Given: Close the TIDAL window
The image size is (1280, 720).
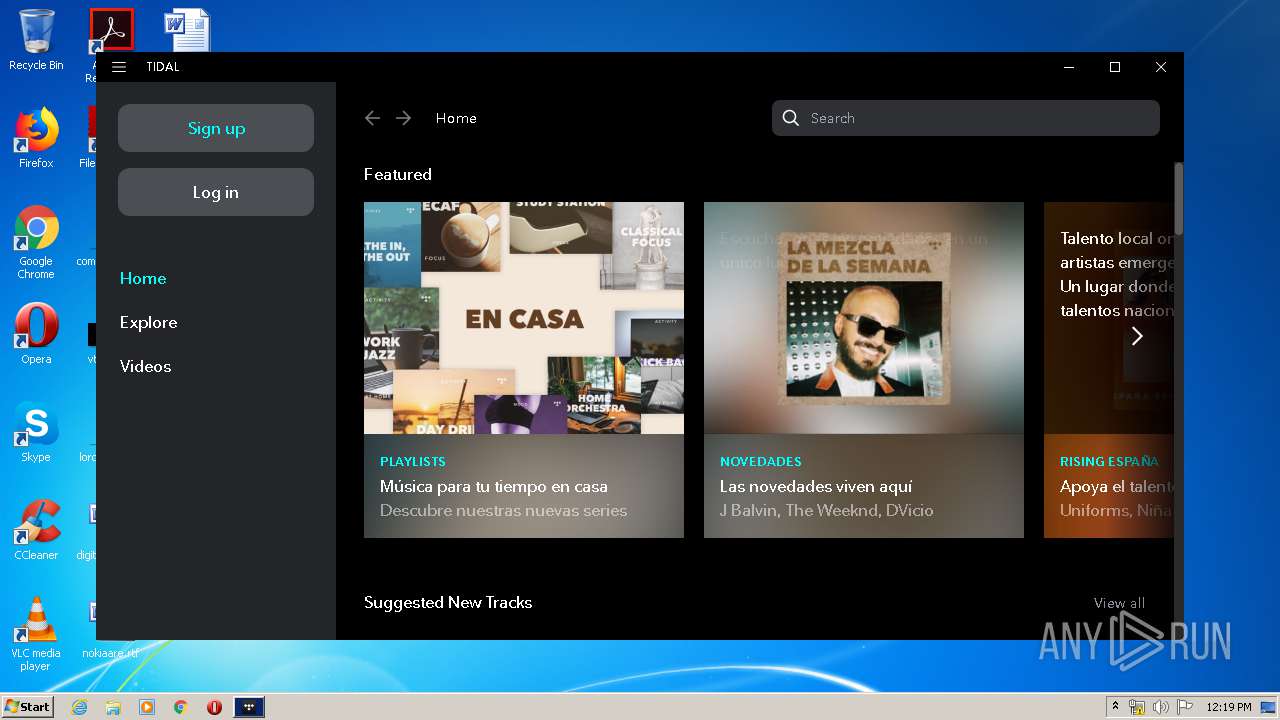Looking at the screenshot, I should coord(1160,67).
